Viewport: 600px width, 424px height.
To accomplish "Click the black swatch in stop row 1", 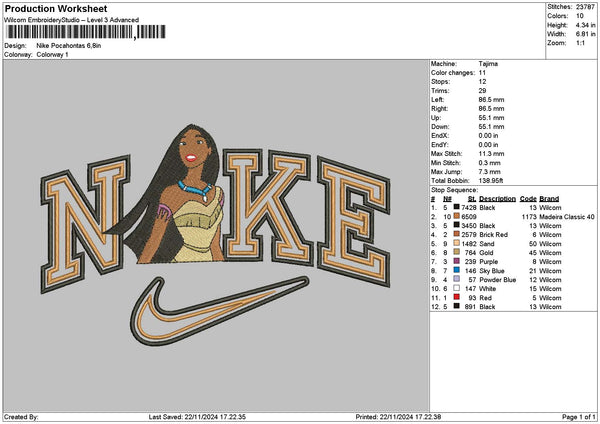I will click(457, 207).
